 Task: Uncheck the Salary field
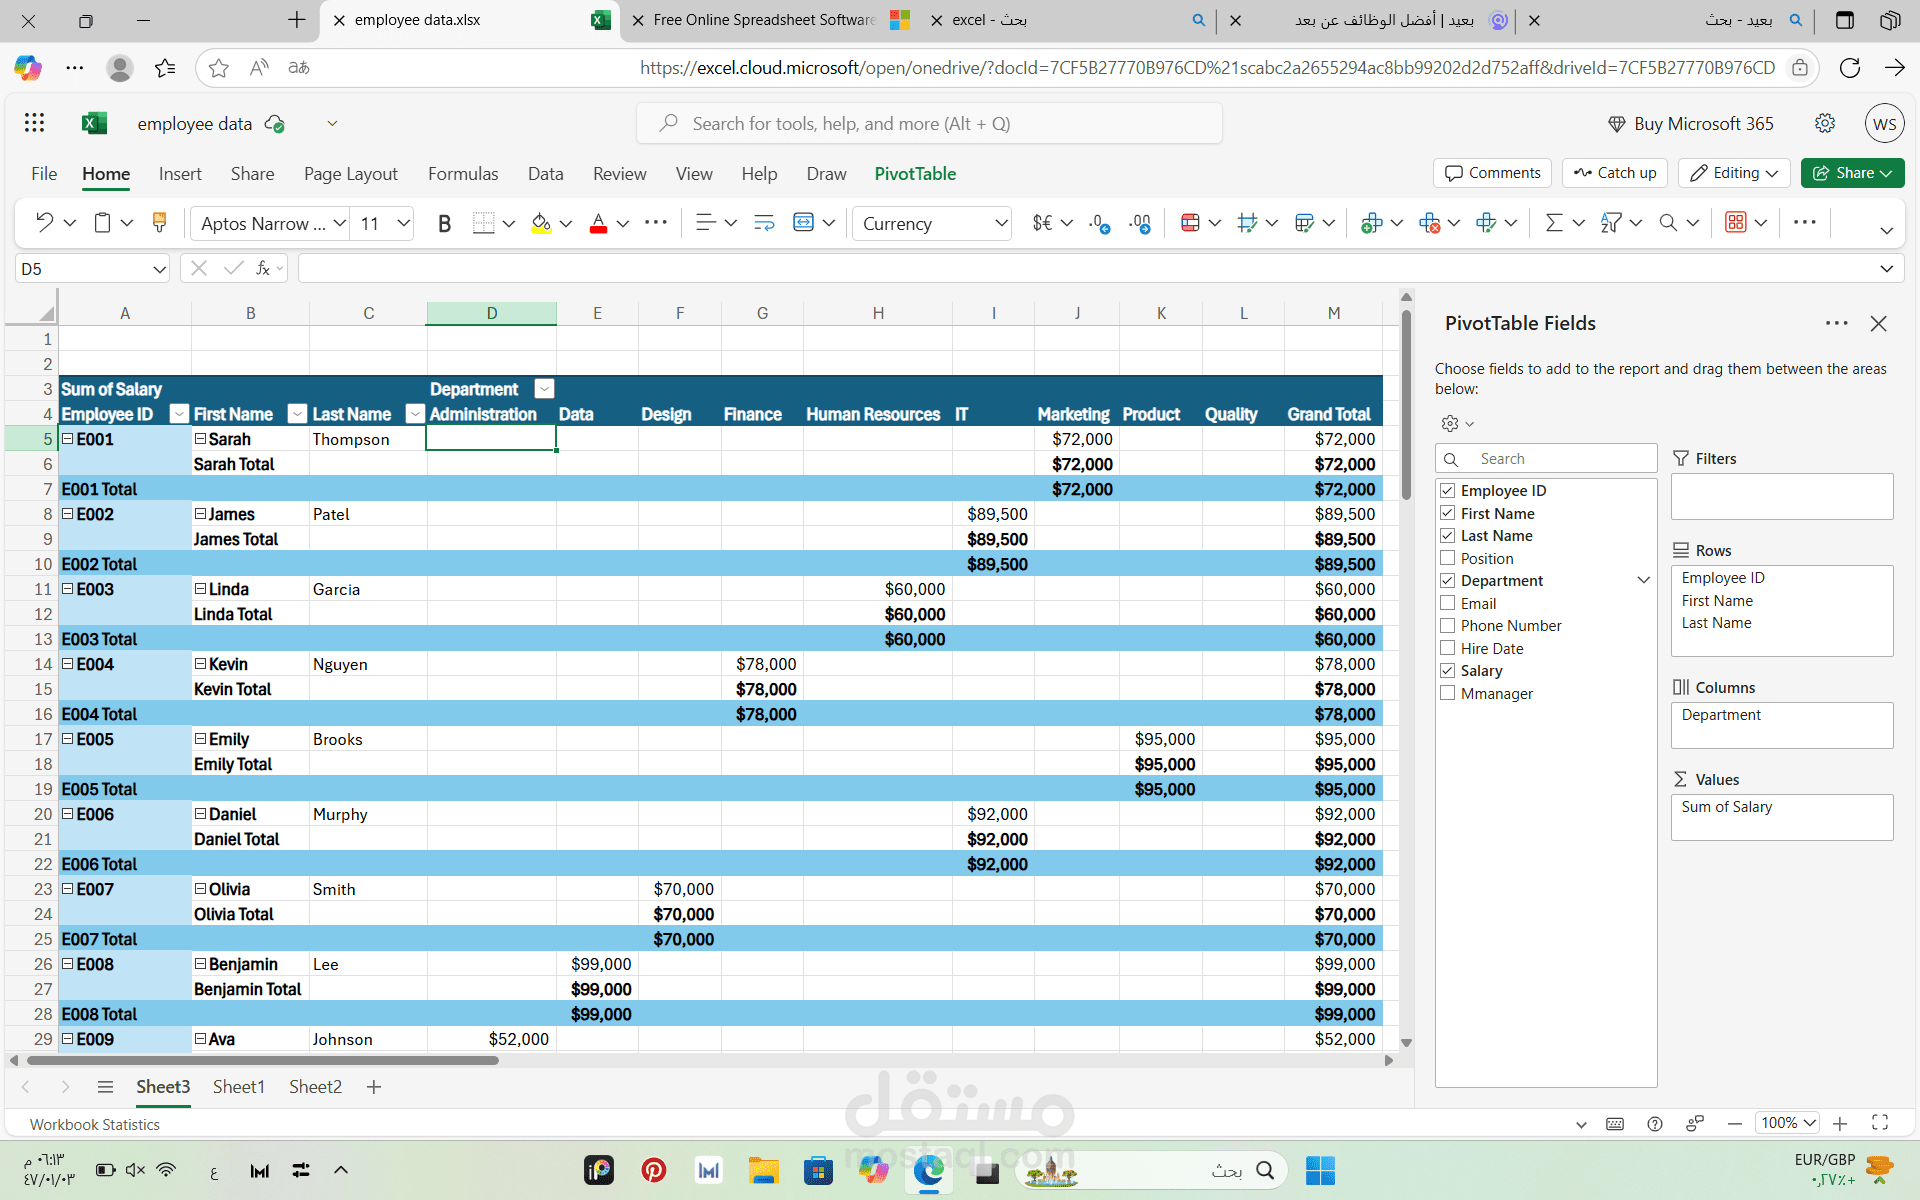(1447, 670)
